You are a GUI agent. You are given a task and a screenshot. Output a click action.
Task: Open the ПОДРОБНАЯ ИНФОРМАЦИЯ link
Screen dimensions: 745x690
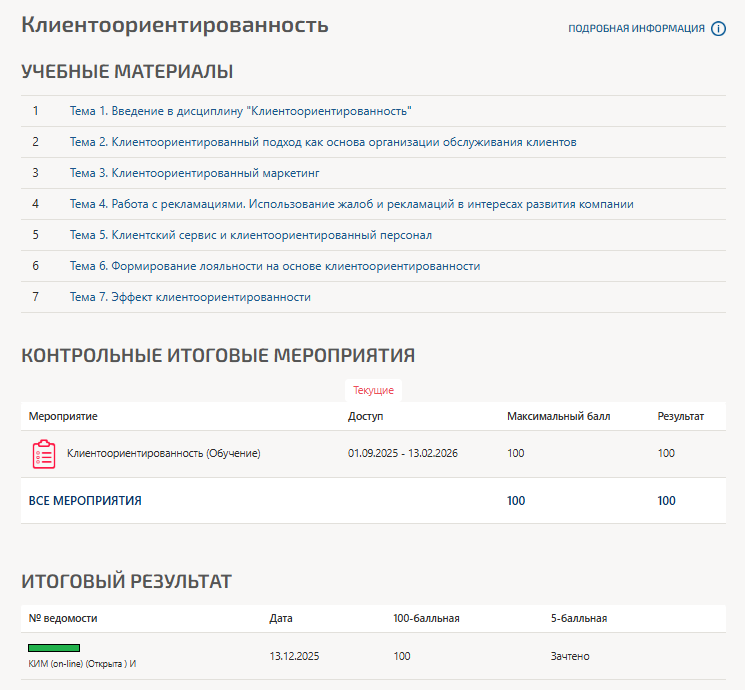point(636,29)
